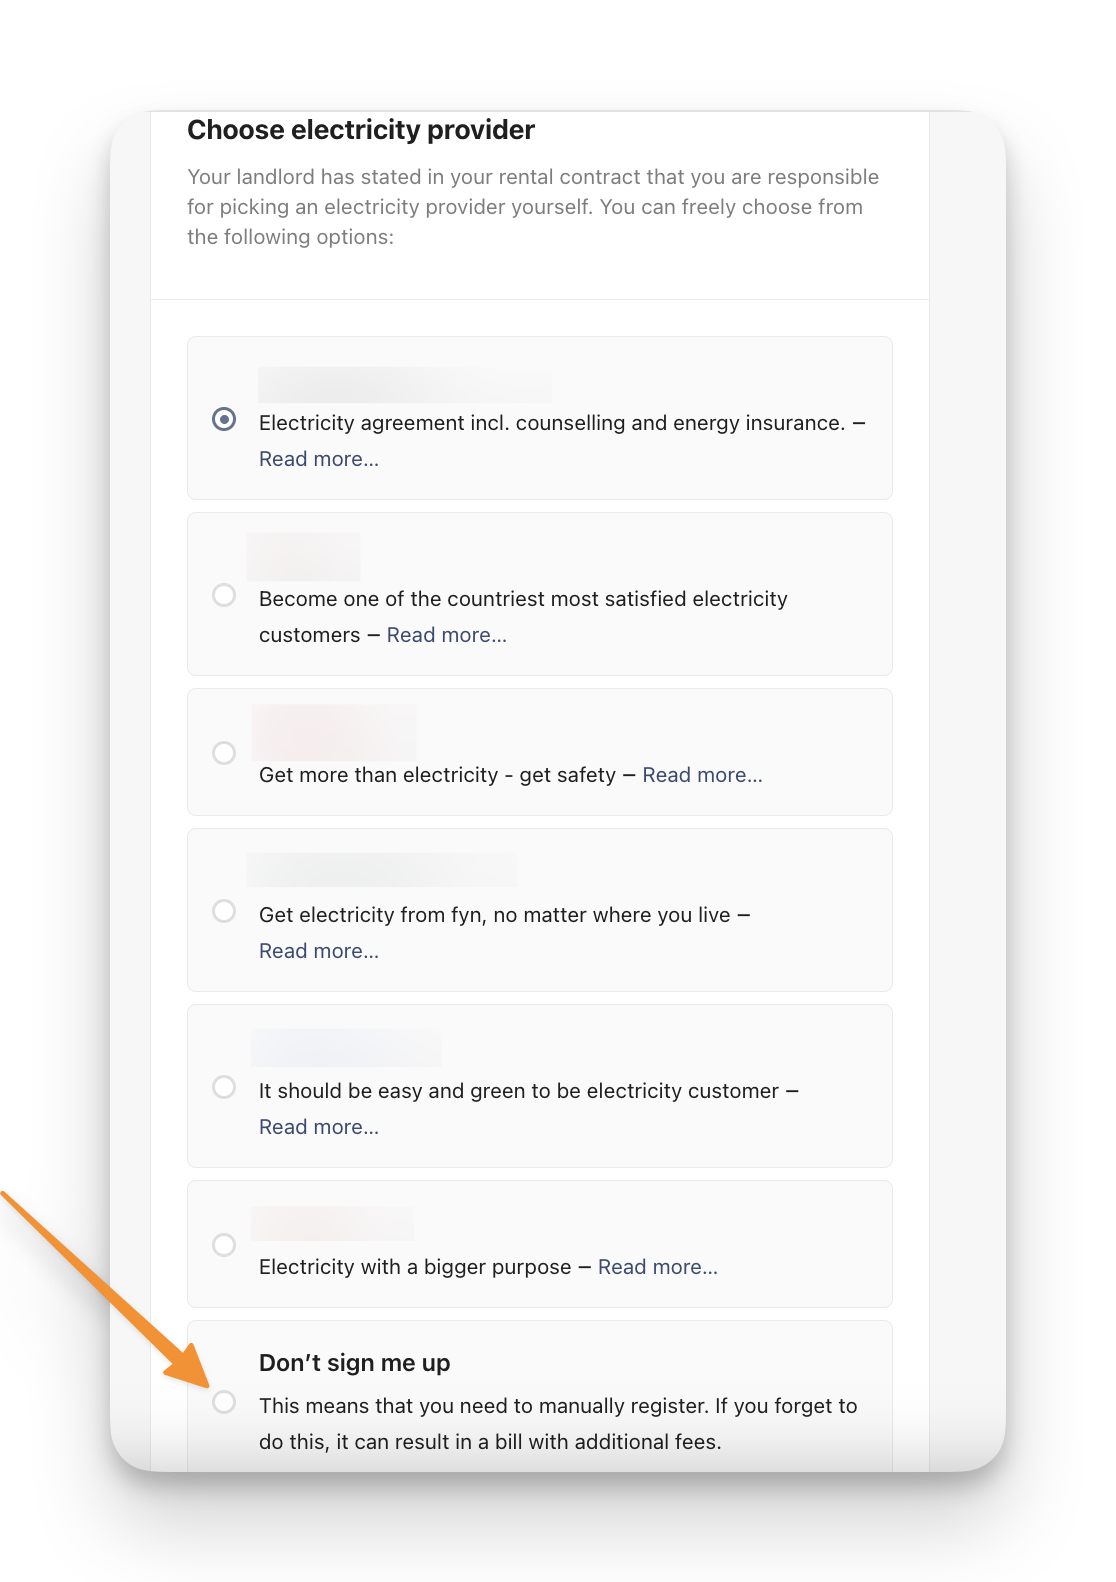Click blurred logo of first electricity provider
Screen dimensions: 1116x1582
(404, 385)
